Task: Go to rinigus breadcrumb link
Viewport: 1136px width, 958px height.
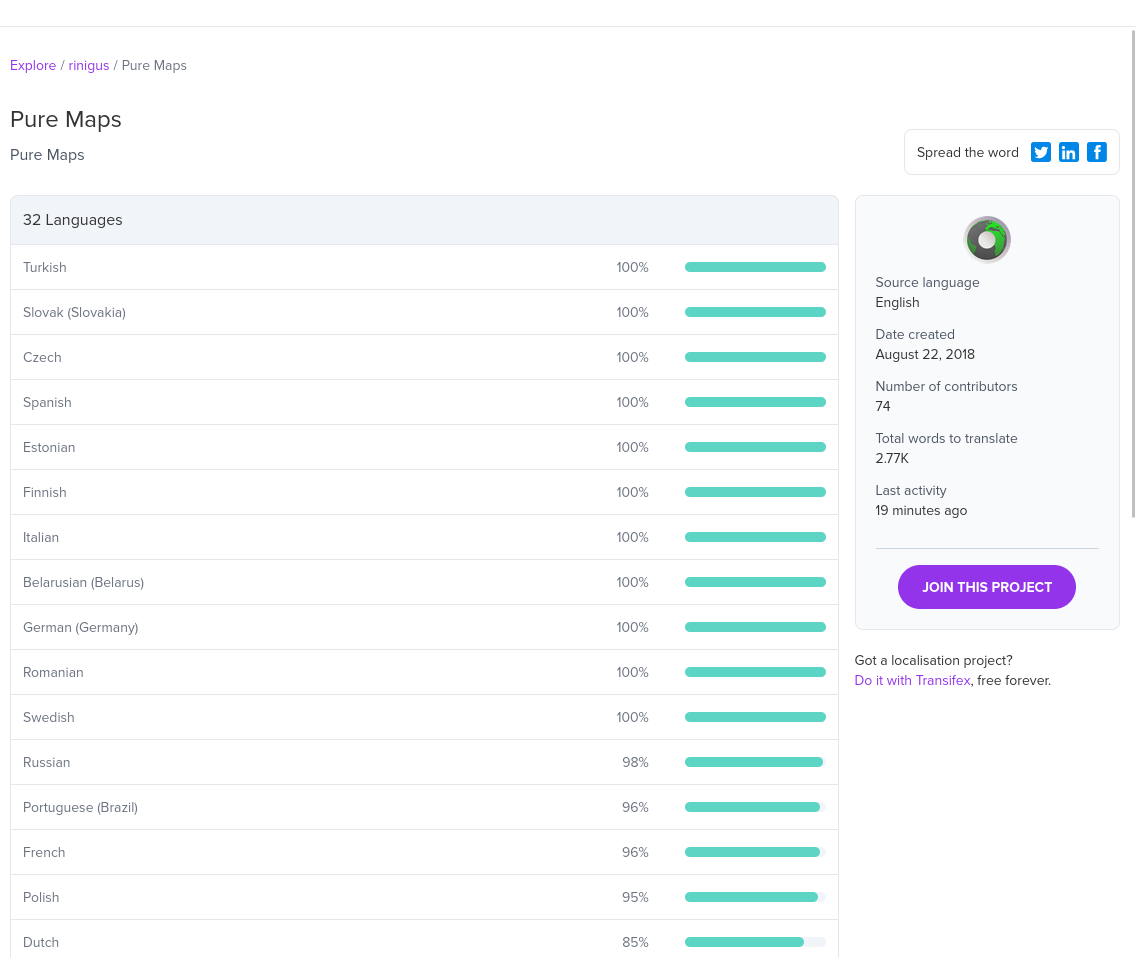Action: [x=88, y=65]
